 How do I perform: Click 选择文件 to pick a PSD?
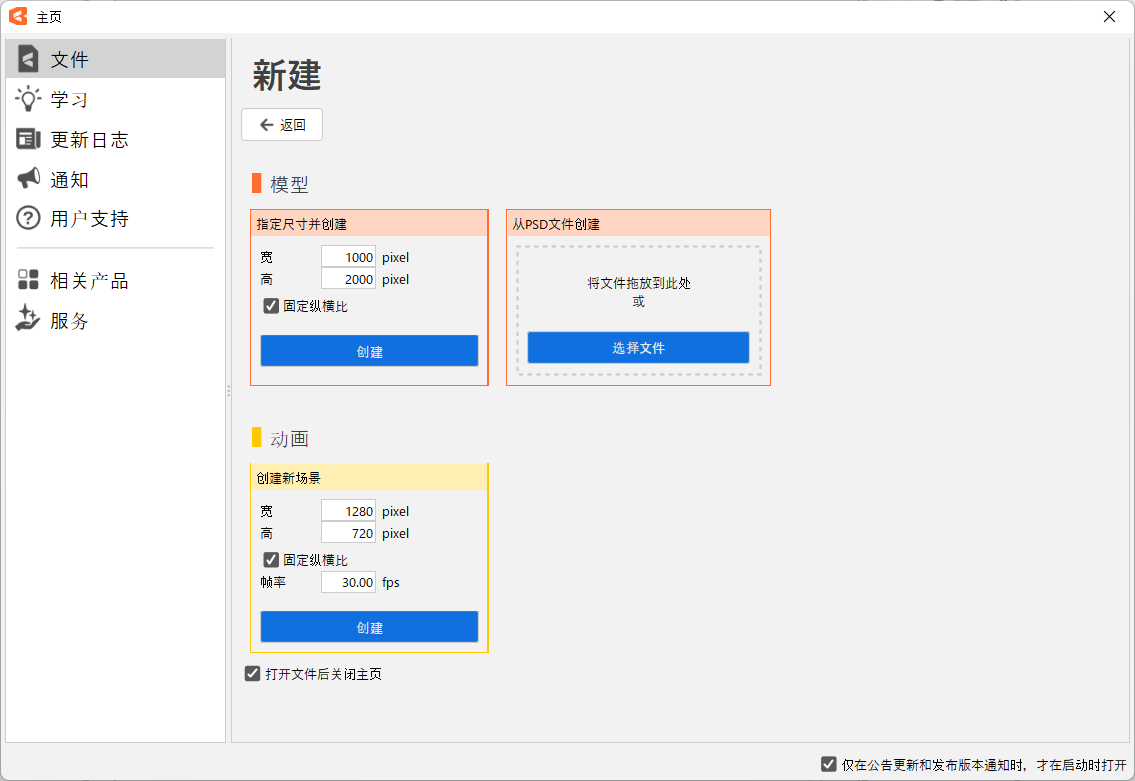pyautogui.click(x=638, y=348)
